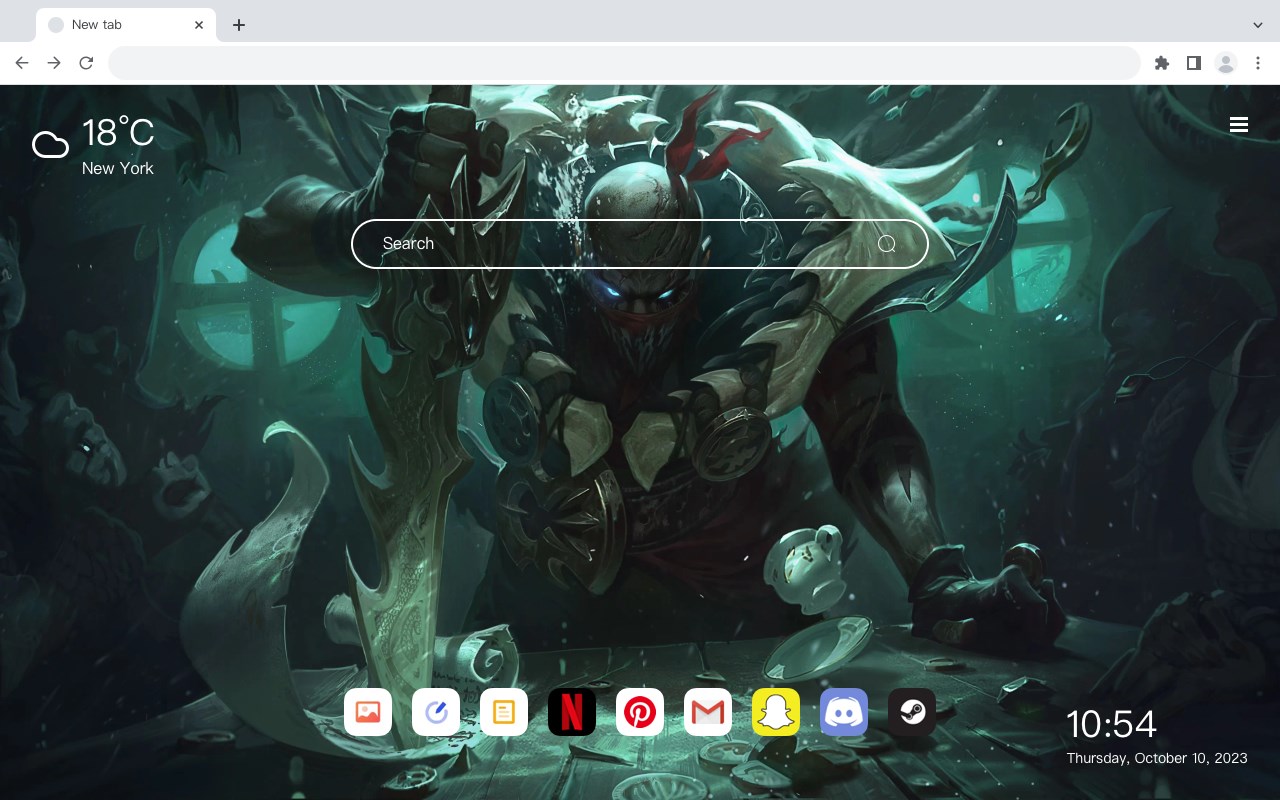The image size is (1280, 800).
Task: Open the Discord shortcut
Action: click(844, 712)
